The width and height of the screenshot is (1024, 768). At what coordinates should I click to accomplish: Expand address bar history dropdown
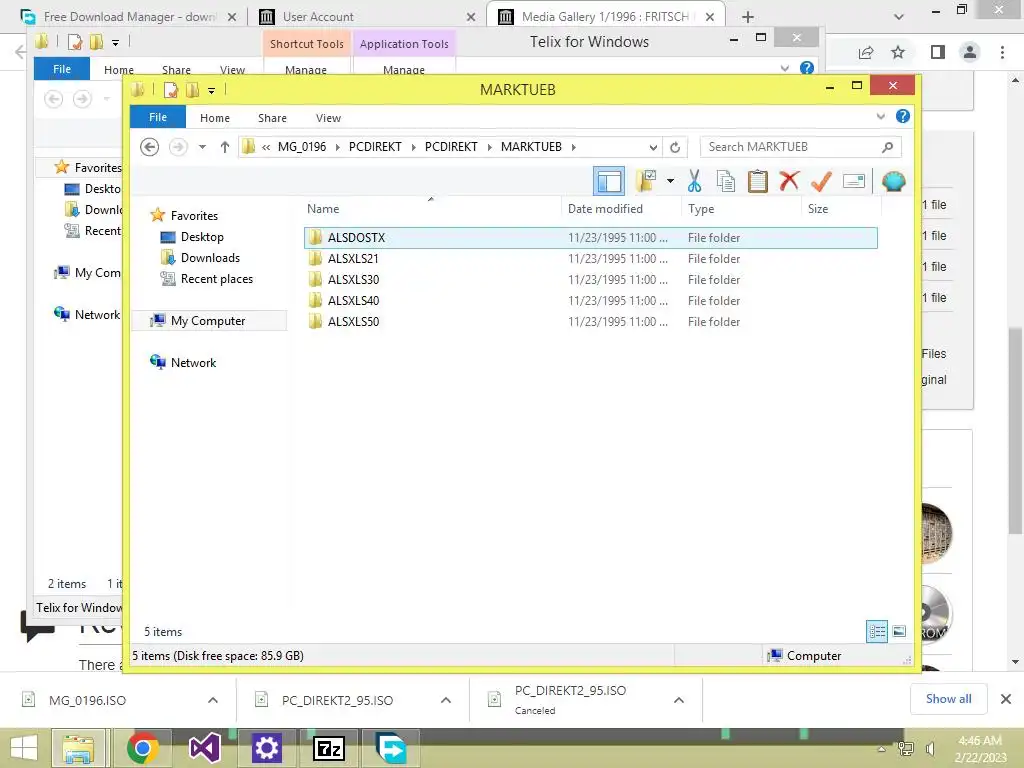(653, 147)
